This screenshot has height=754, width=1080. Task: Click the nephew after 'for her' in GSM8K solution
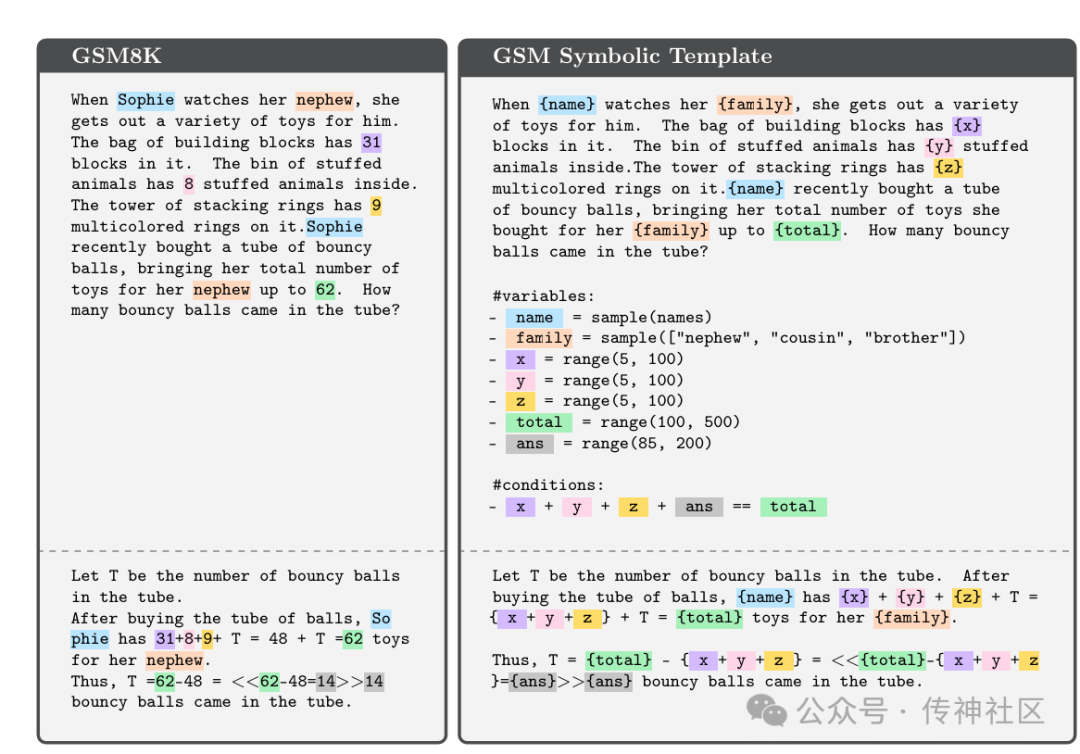click(174, 660)
